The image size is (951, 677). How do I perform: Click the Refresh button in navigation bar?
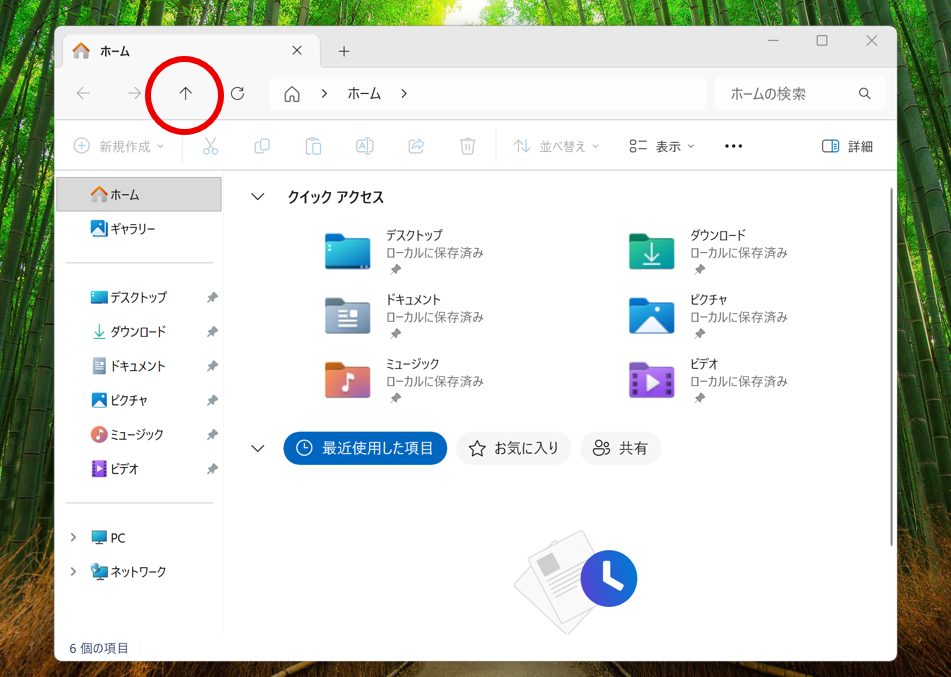click(237, 94)
